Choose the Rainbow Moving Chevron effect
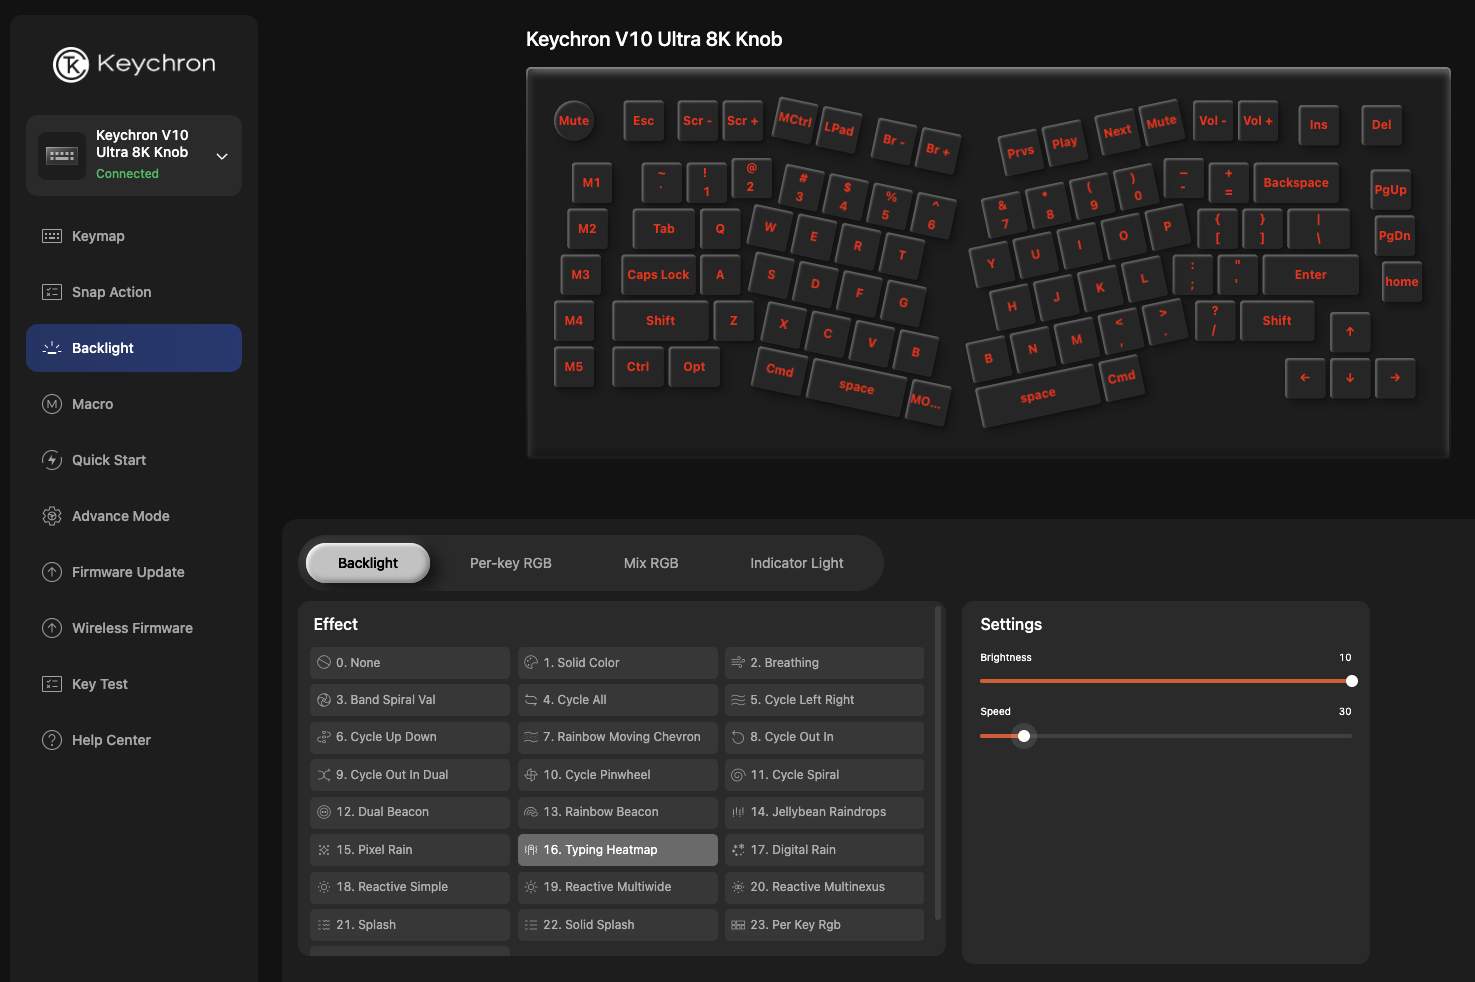This screenshot has width=1475, height=982. [617, 737]
